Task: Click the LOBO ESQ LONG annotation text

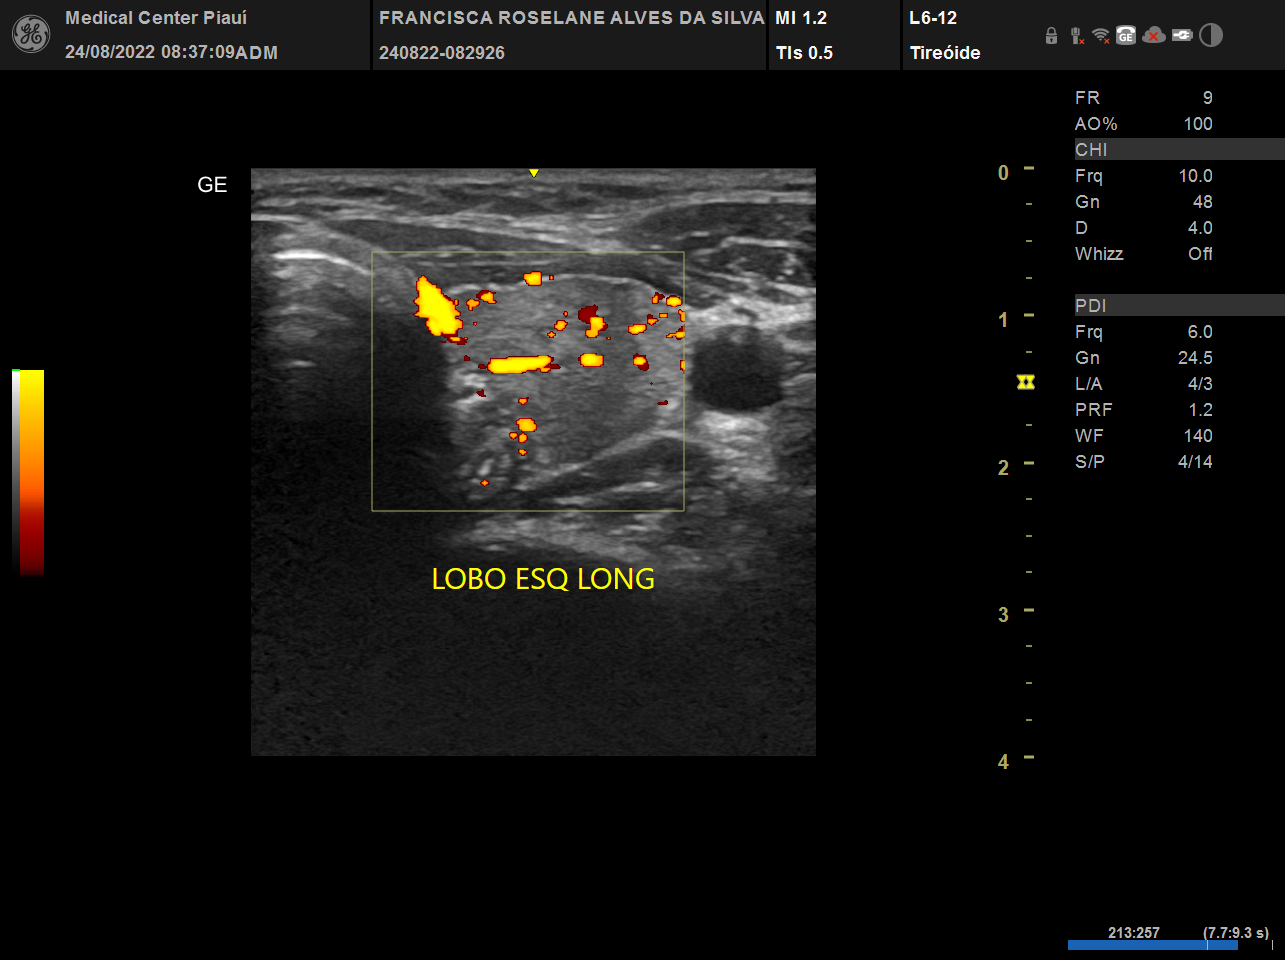Action: click(543, 579)
